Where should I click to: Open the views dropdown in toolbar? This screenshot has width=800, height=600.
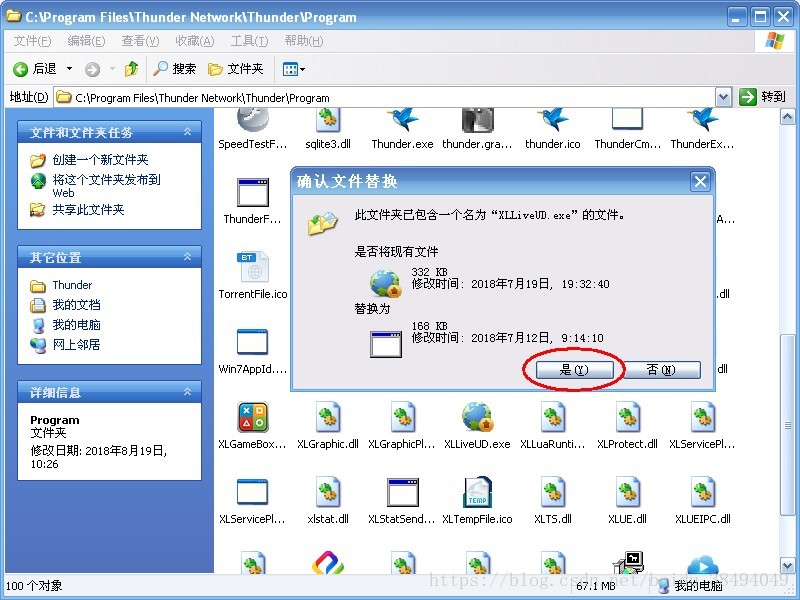coord(293,69)
